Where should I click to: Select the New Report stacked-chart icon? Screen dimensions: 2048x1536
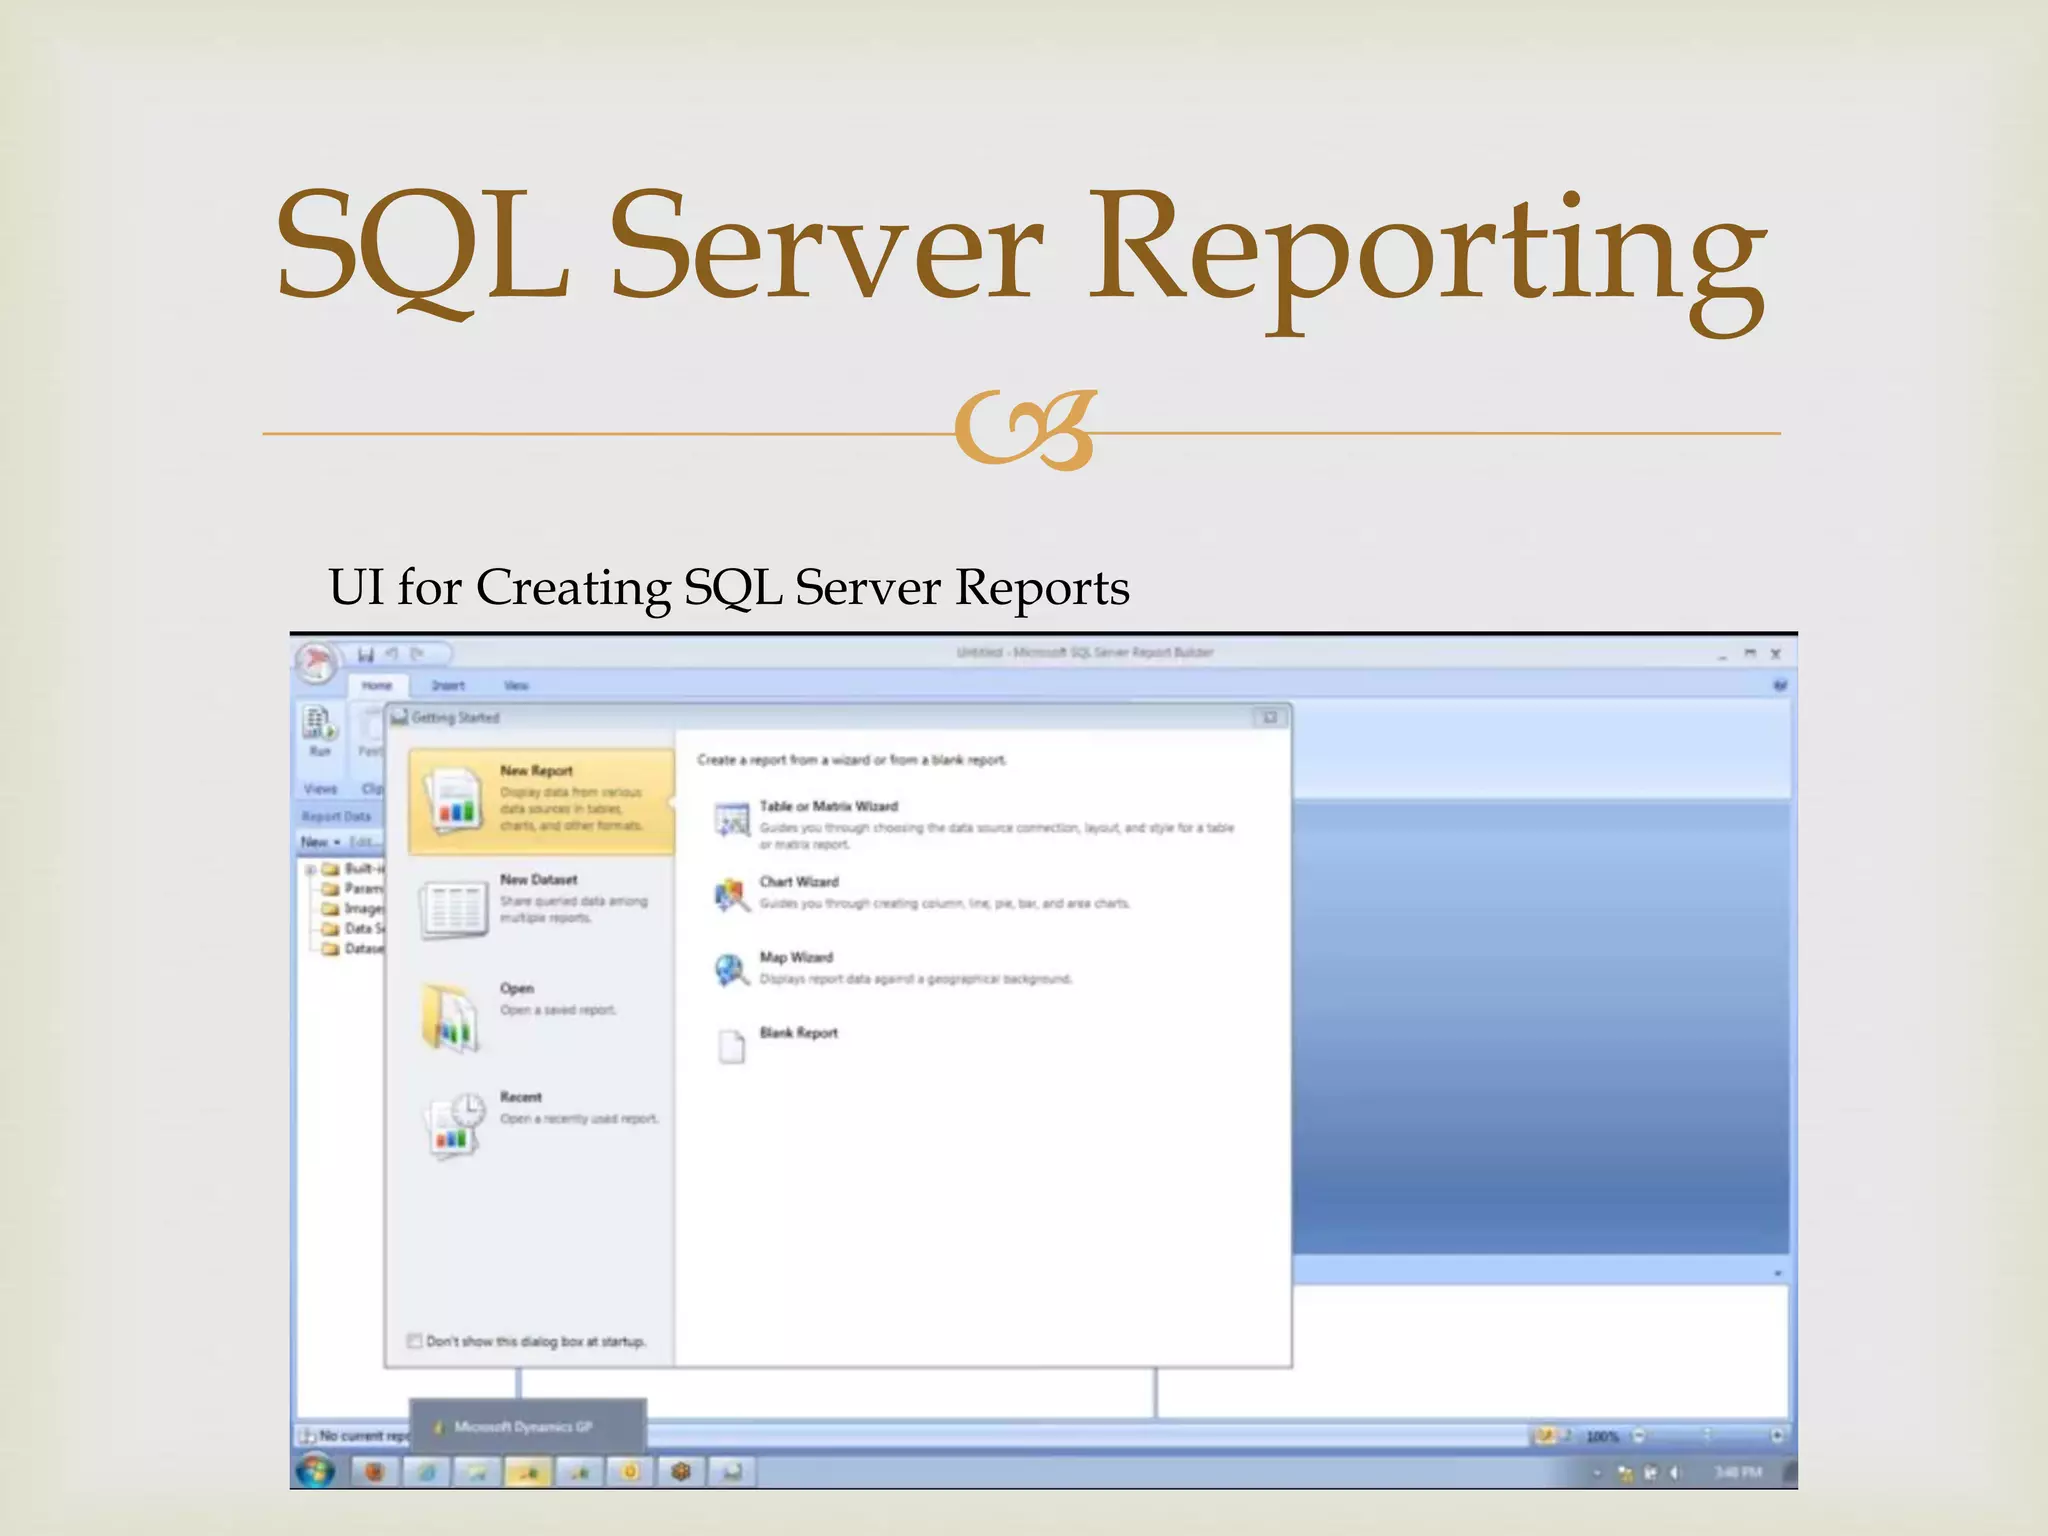pyautogui.click(x=453, y=800)
